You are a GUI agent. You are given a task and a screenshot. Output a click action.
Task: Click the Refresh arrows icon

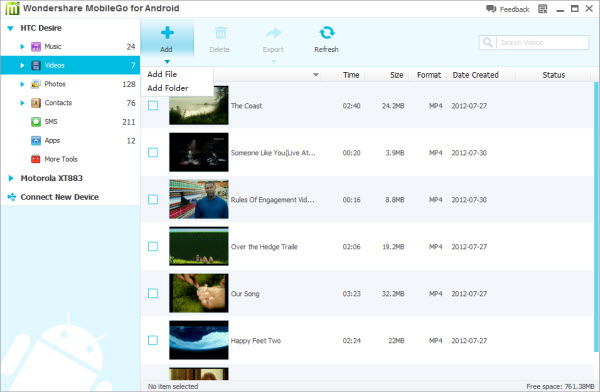[x=326, y=33]
